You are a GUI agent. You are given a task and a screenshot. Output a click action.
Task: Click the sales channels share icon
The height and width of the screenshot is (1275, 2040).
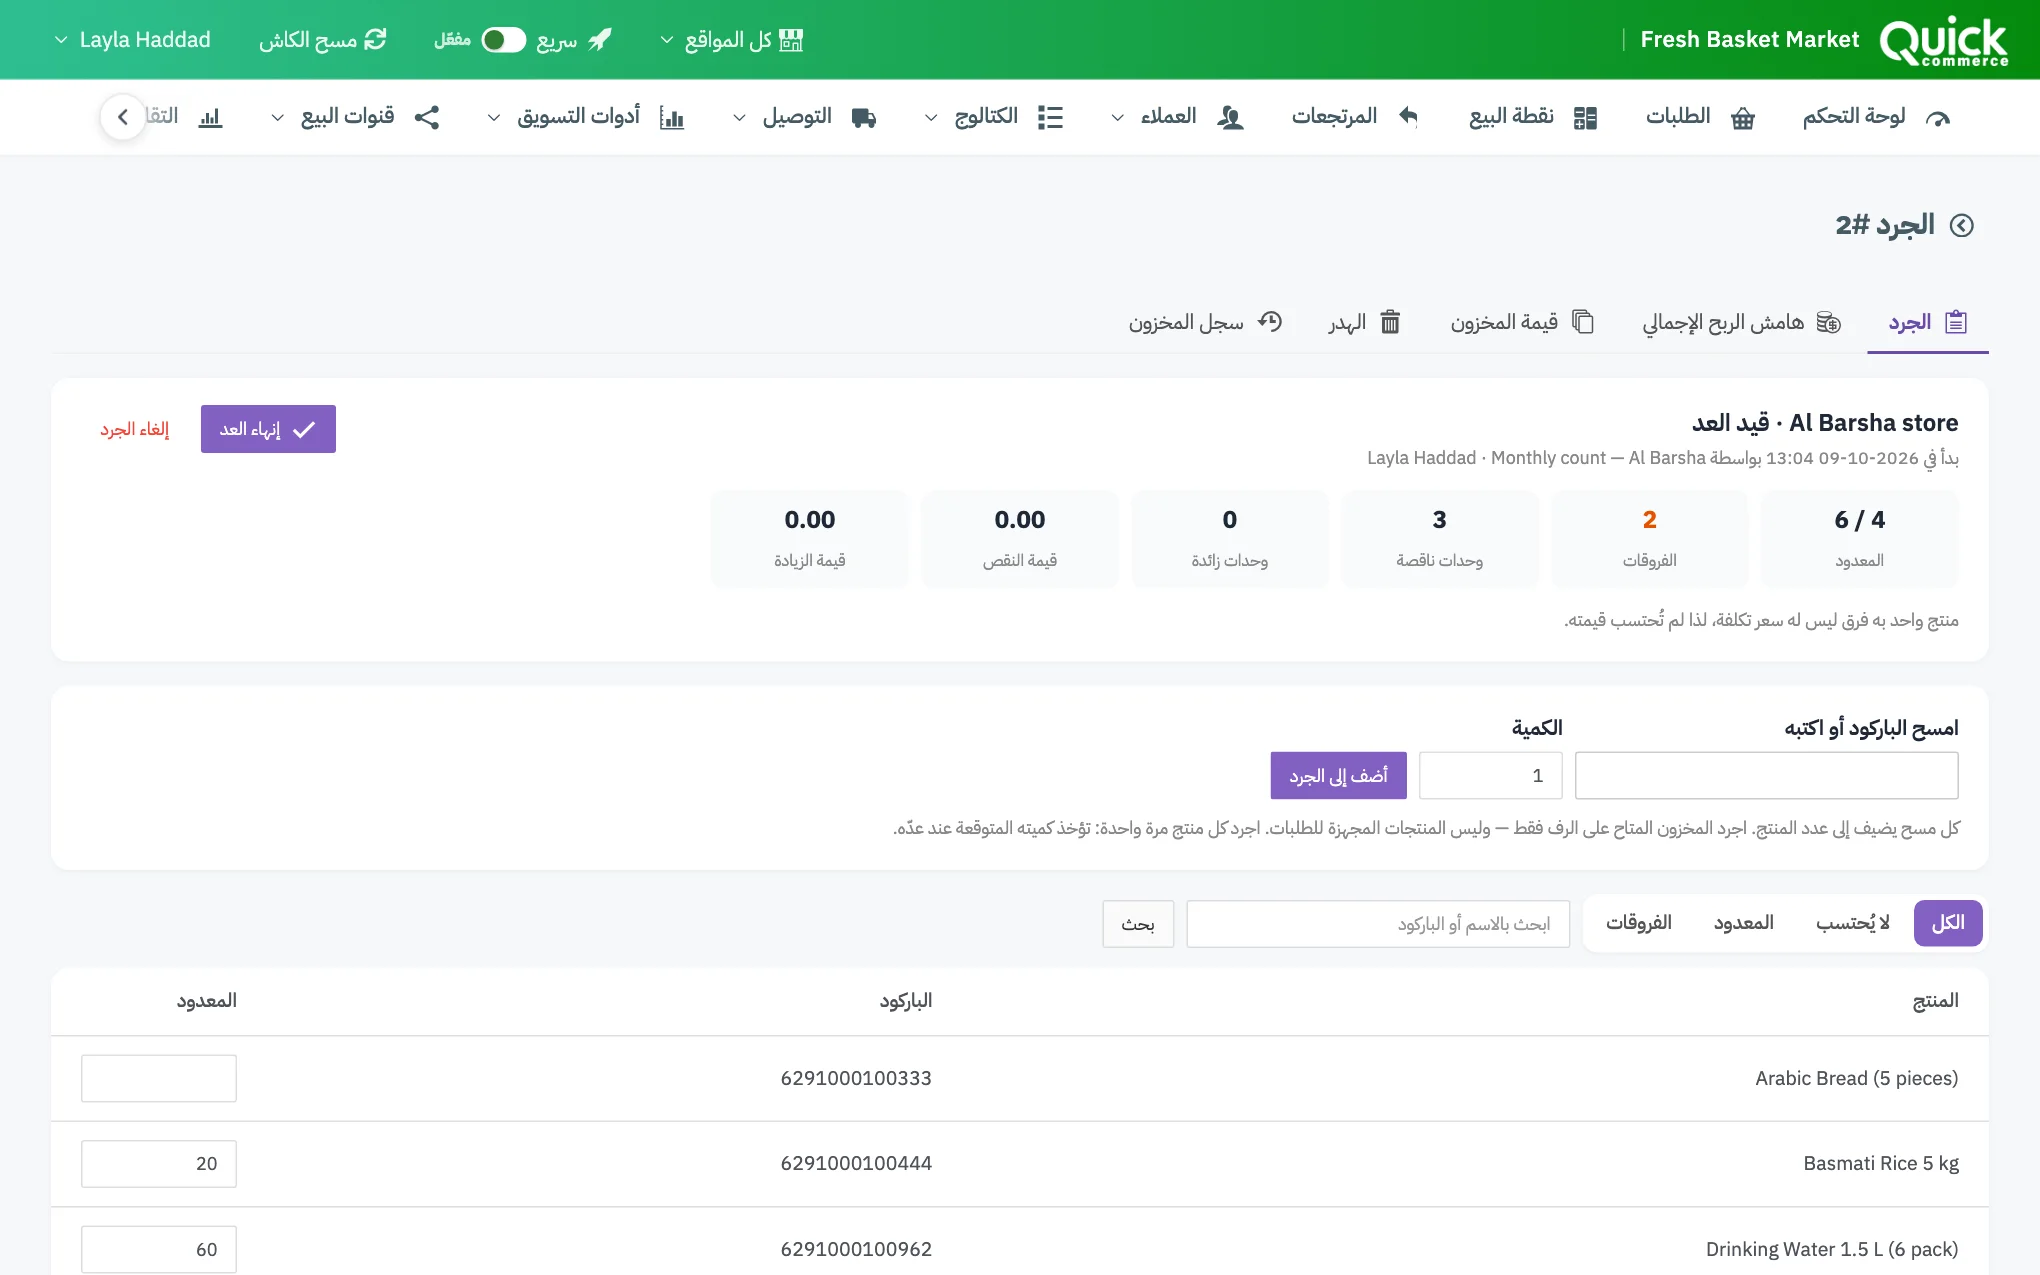click(x=427, y=117)
